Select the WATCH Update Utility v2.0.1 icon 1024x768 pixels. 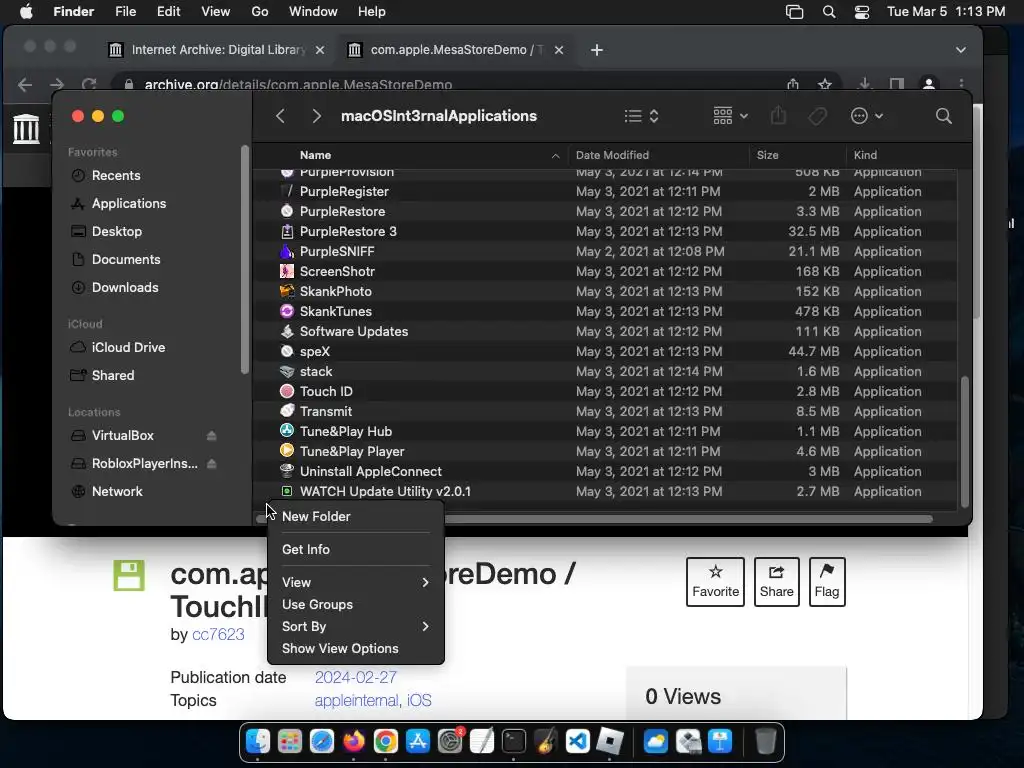pyautogui.click(x=287, y=491)
